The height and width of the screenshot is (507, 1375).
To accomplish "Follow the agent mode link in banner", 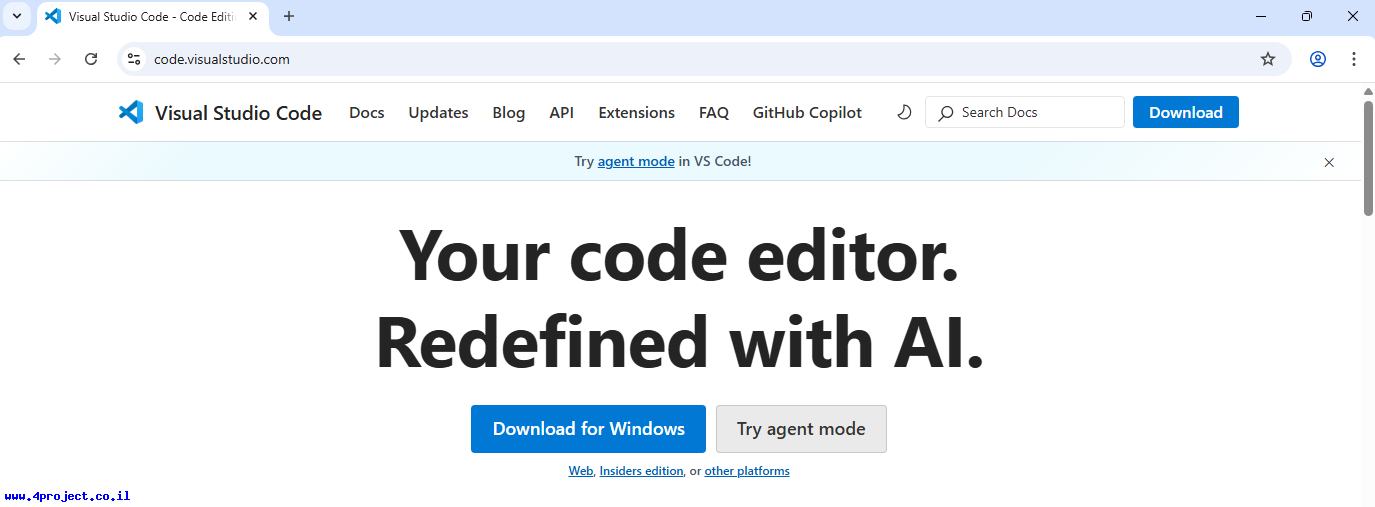I will (x=636, y=161).
